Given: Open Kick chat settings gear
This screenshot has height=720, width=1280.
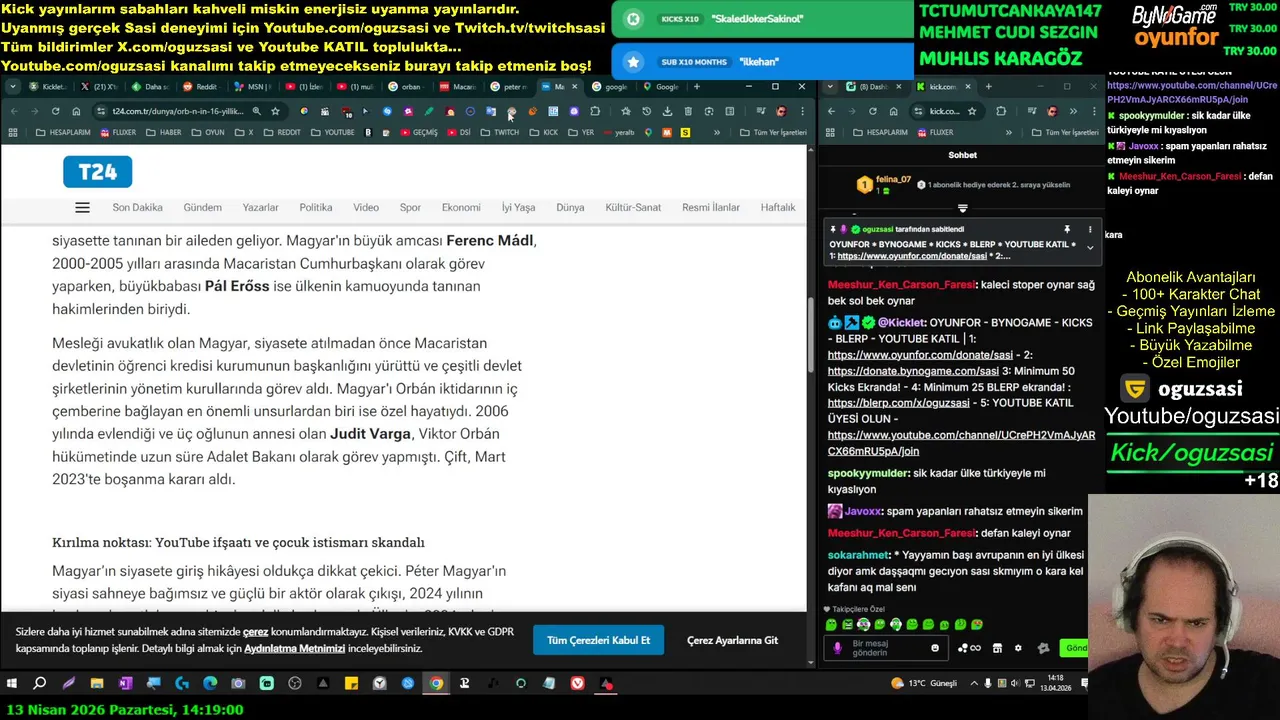Looking at the screenshot, I should click(1018, 648).
